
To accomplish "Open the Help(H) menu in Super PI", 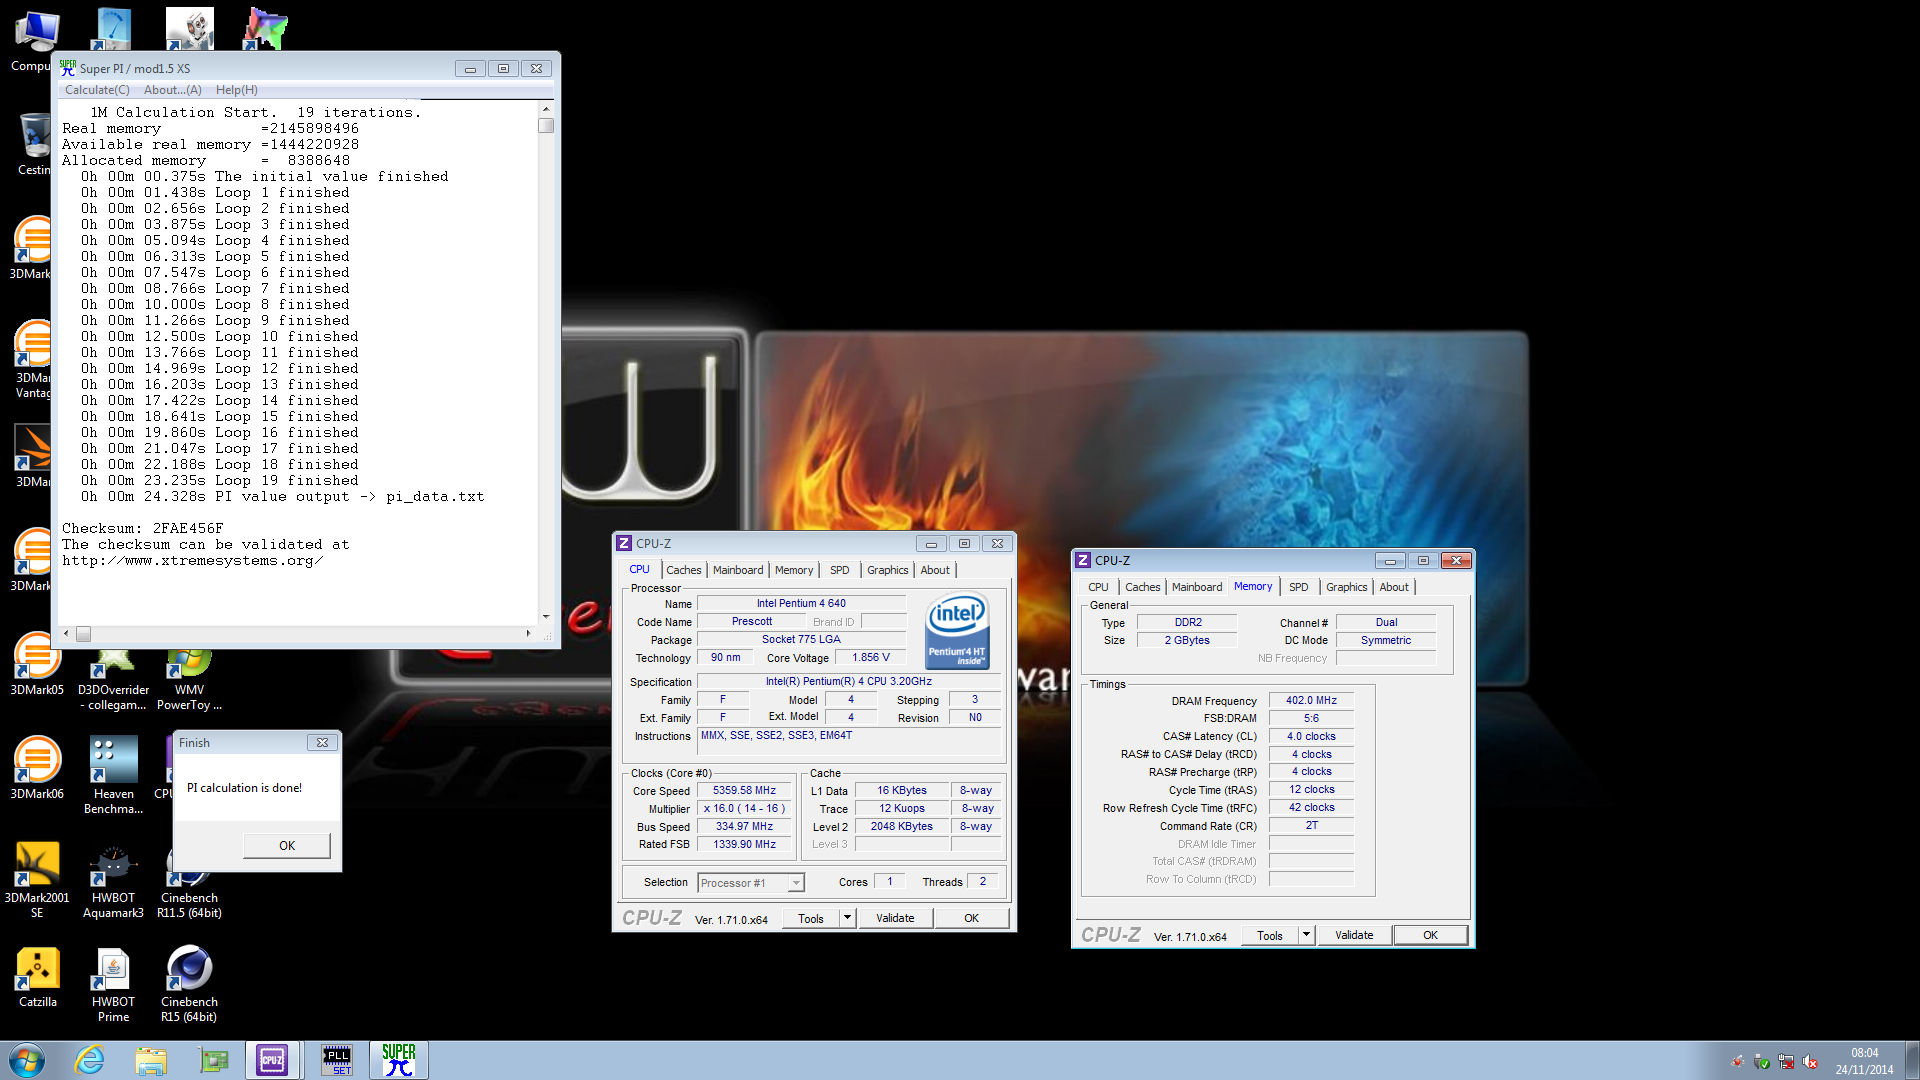I will point(236,90).
